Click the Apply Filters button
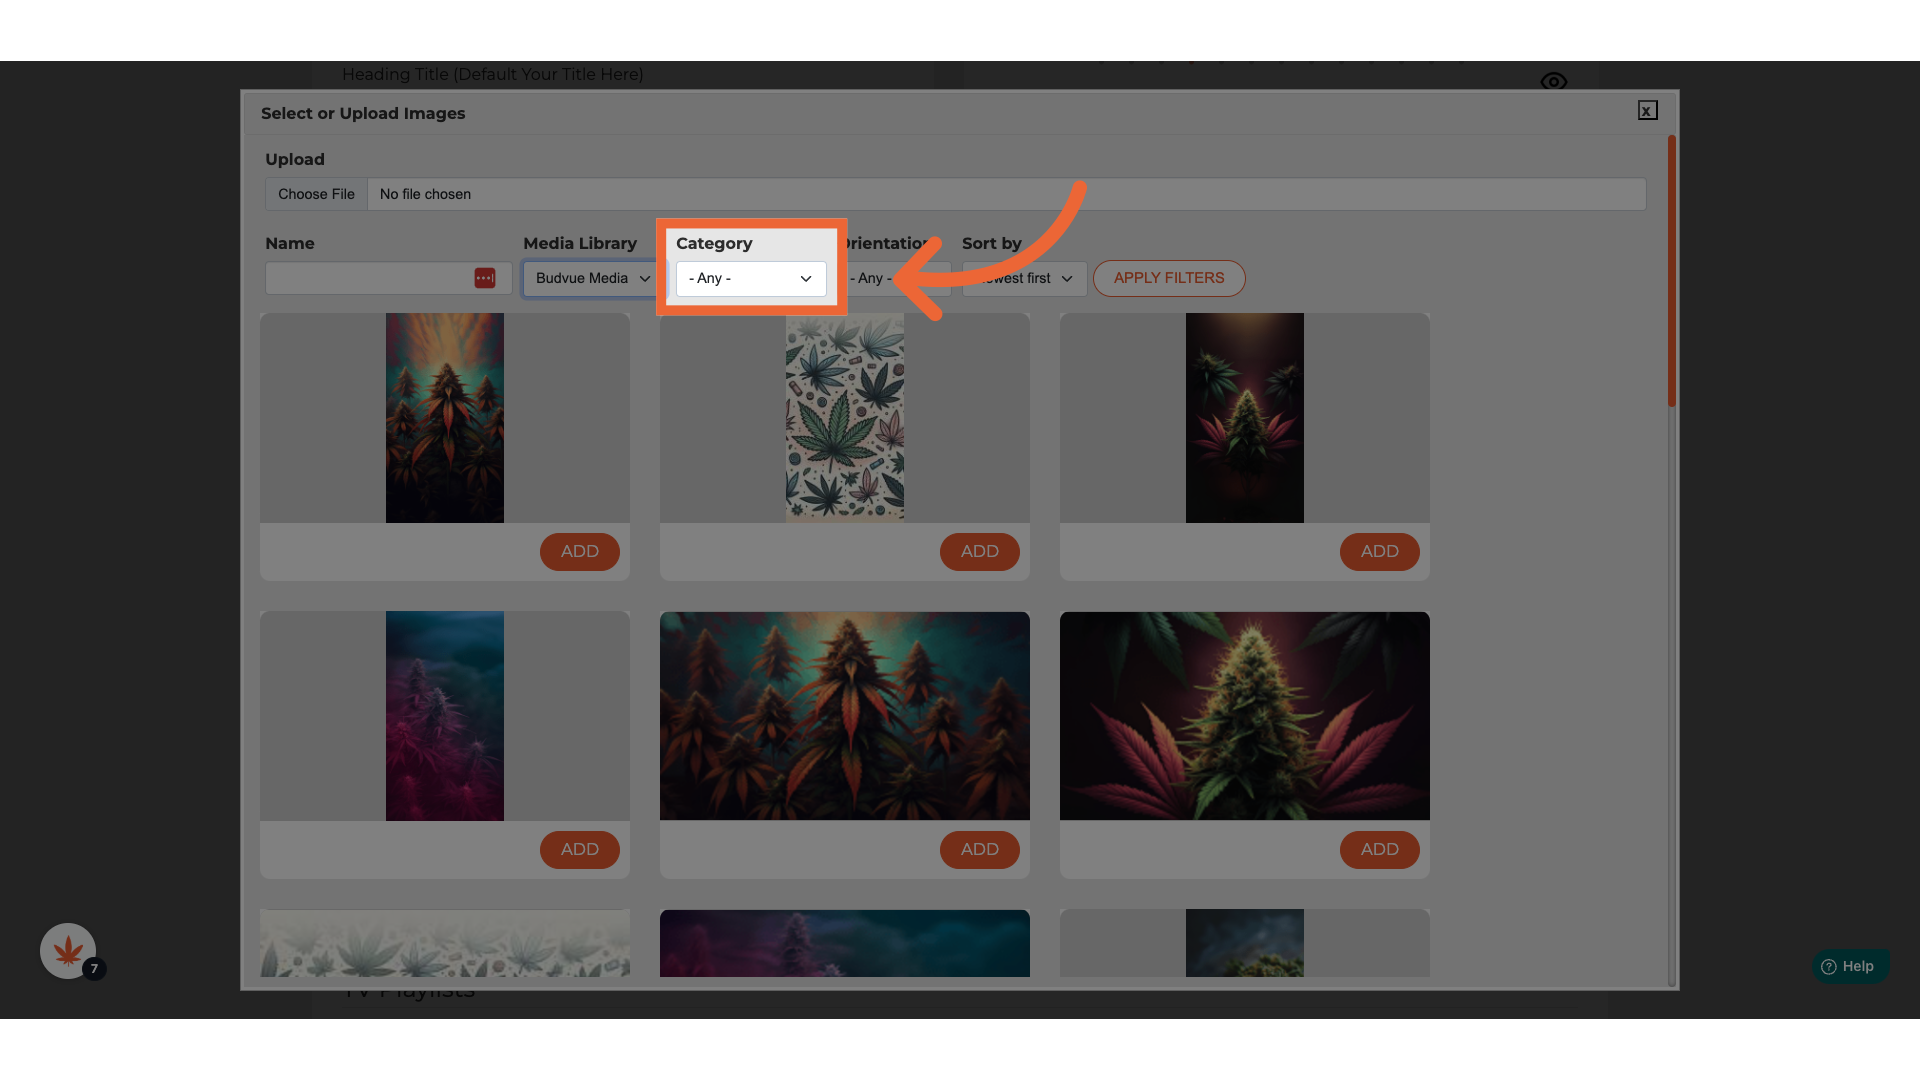The width and height of the screenshot is (1920, 1080). coord(1168,278)
